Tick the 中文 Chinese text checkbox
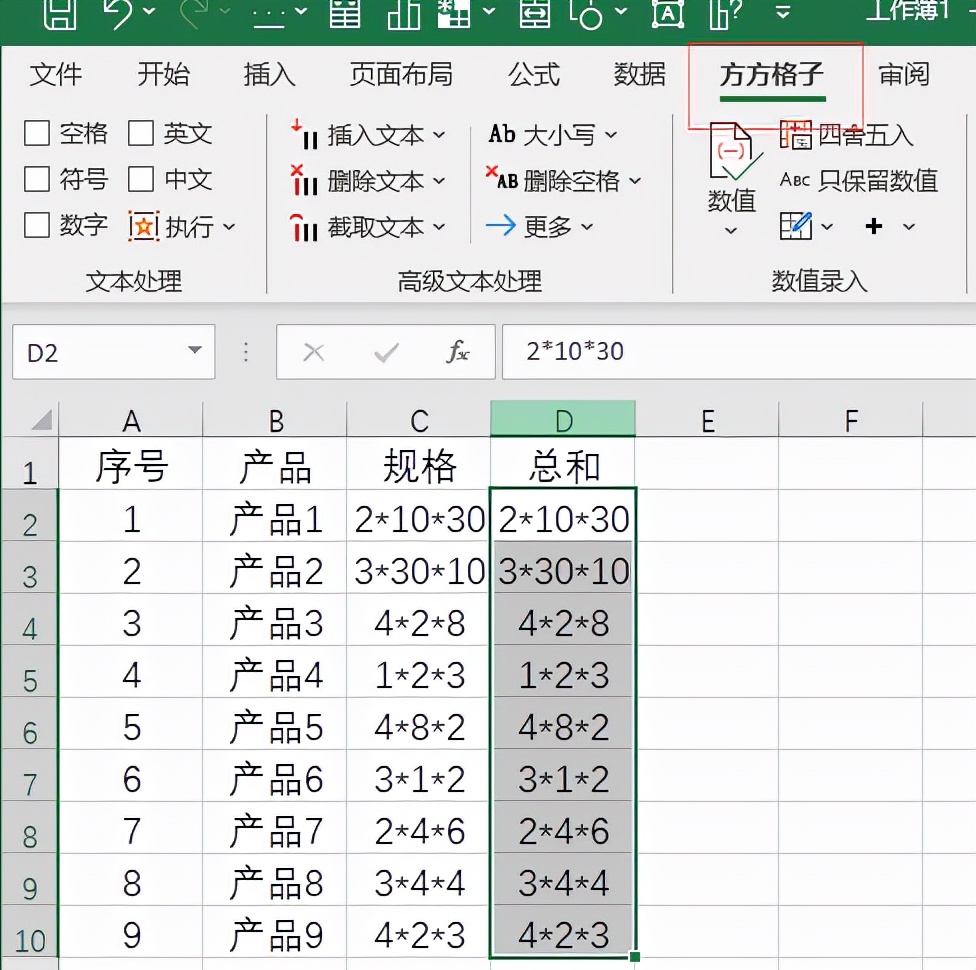This screenshot has height=970, width=976. (140, 179)
